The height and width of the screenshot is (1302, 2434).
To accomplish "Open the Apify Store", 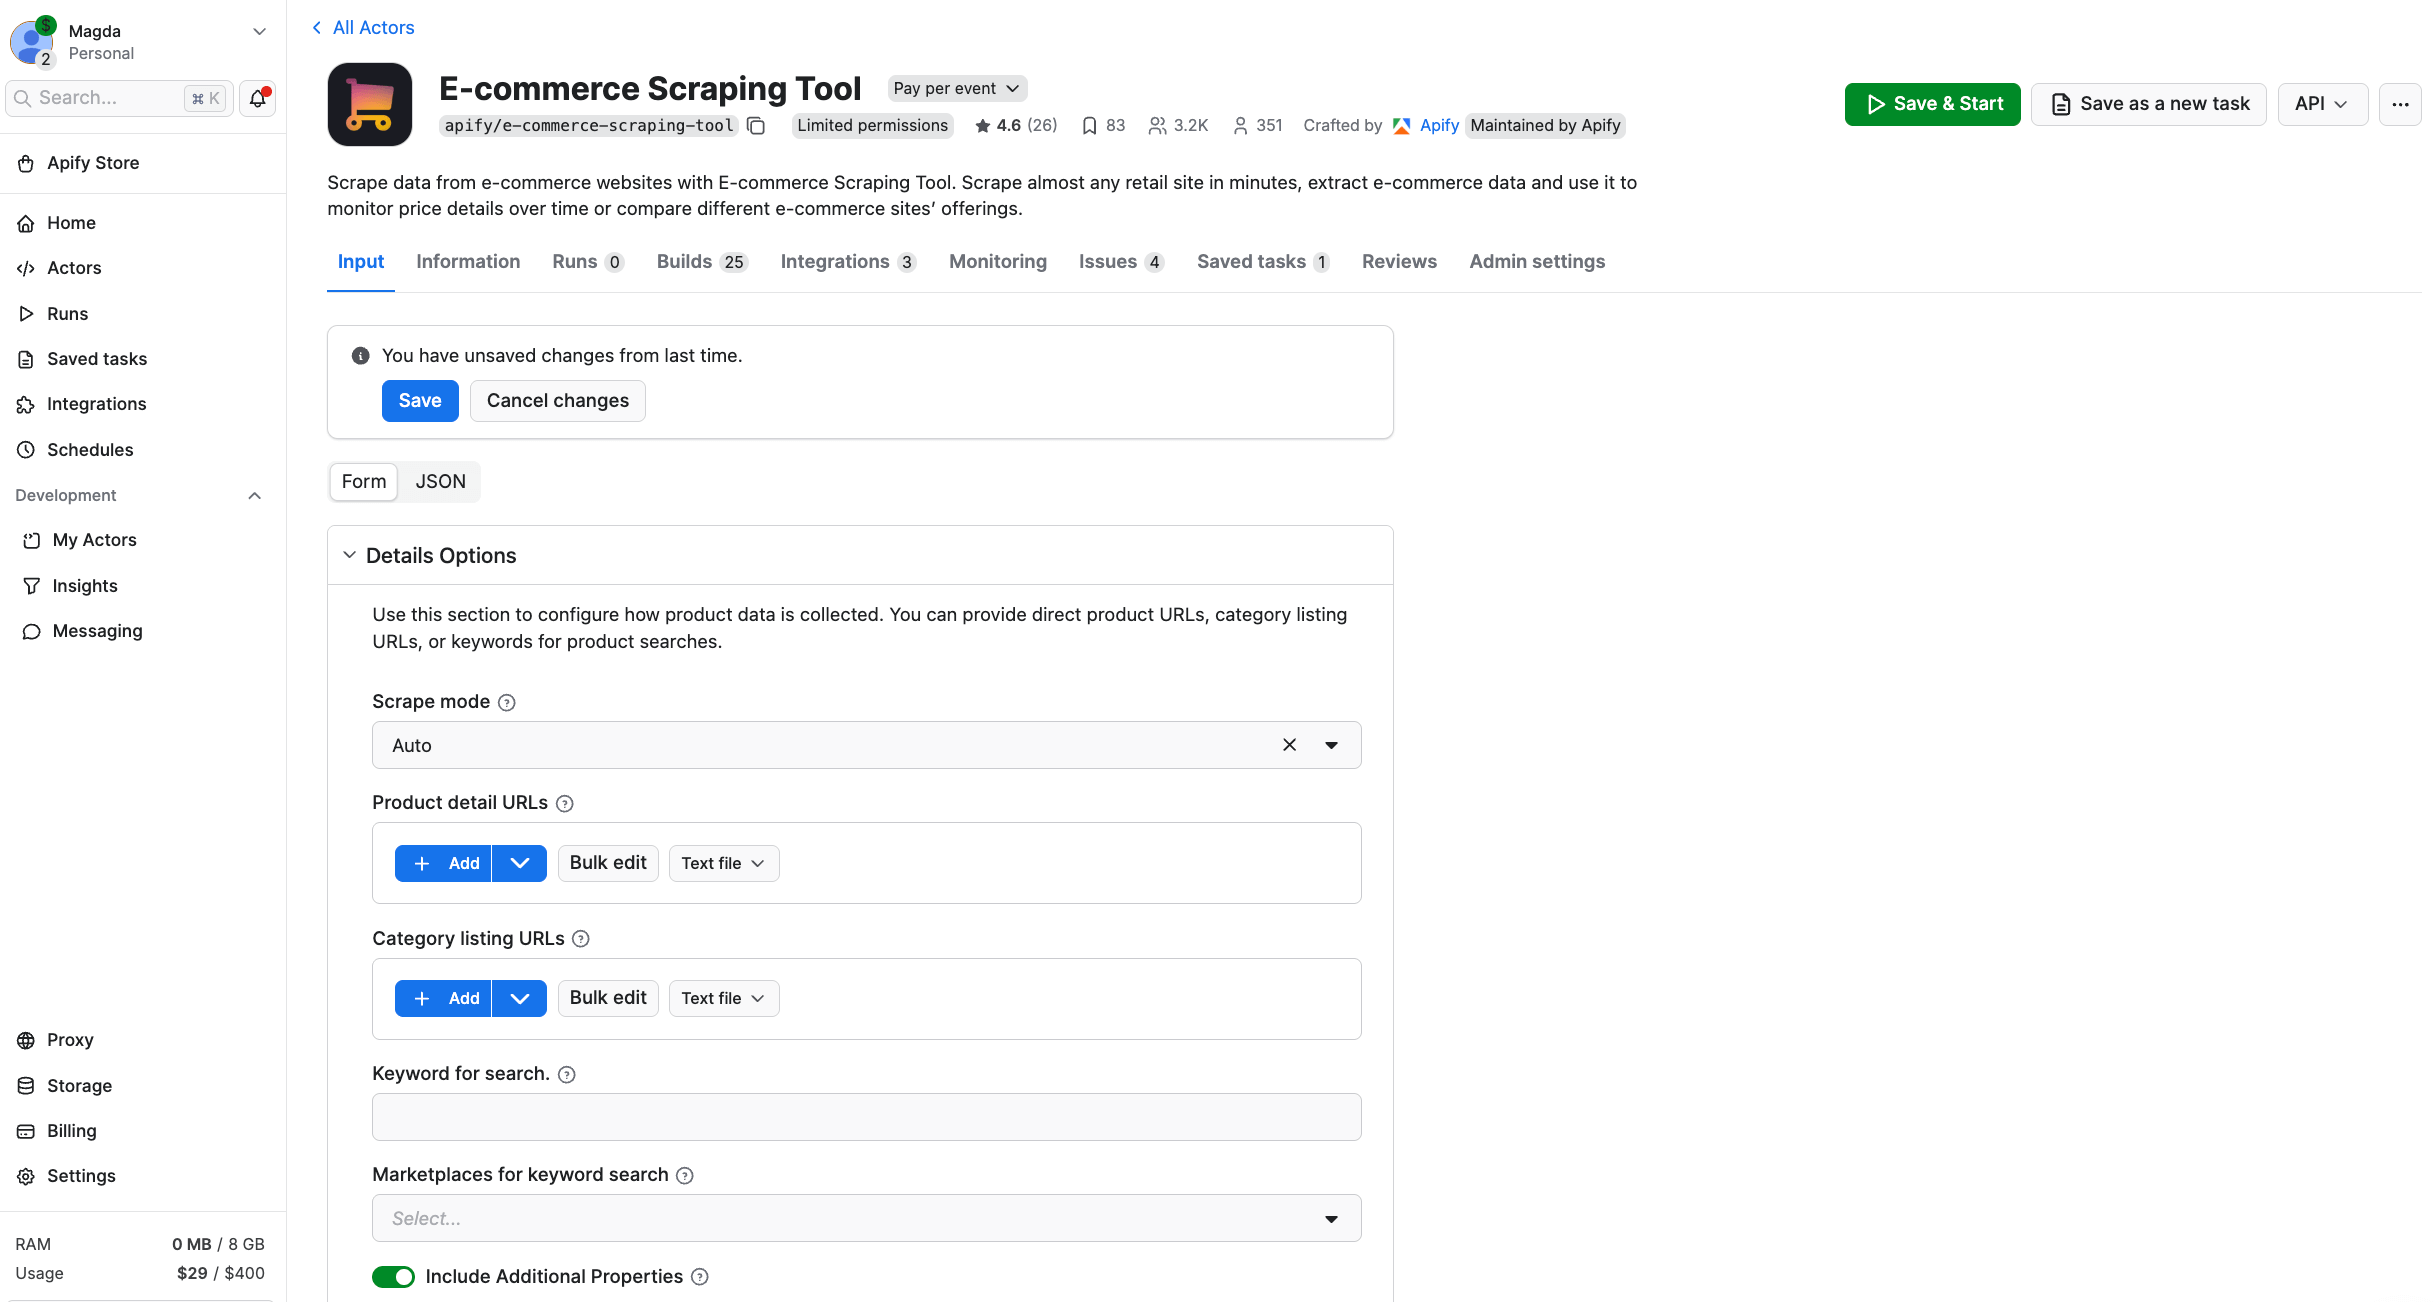I will click(x=93, y=162).
